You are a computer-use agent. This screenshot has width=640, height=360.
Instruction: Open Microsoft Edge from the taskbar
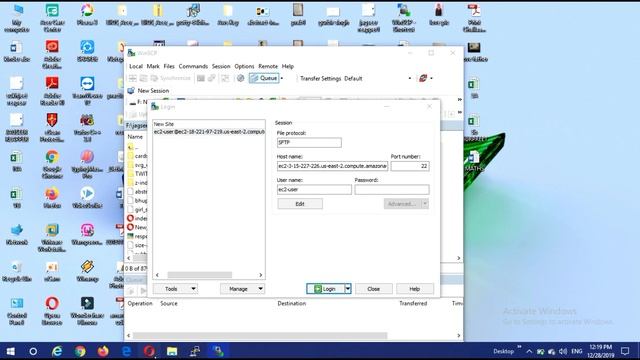click(x=126, y=351)
